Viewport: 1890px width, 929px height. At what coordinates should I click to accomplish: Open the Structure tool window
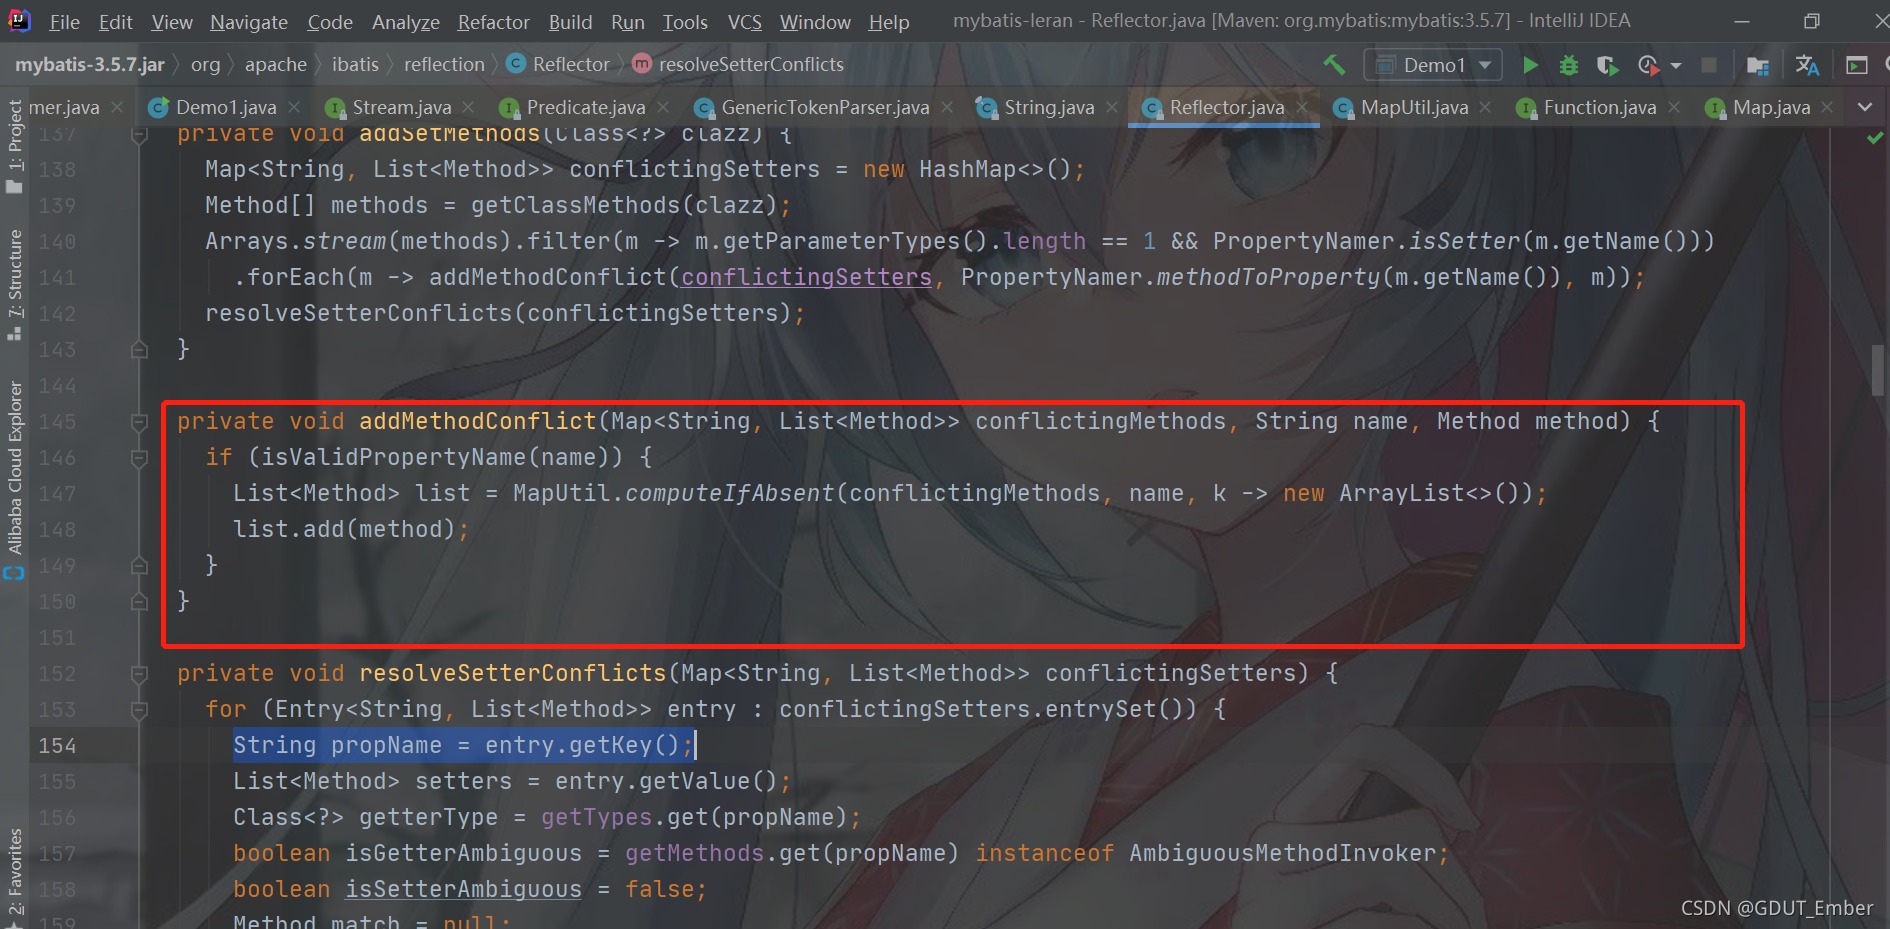[14, 285]
